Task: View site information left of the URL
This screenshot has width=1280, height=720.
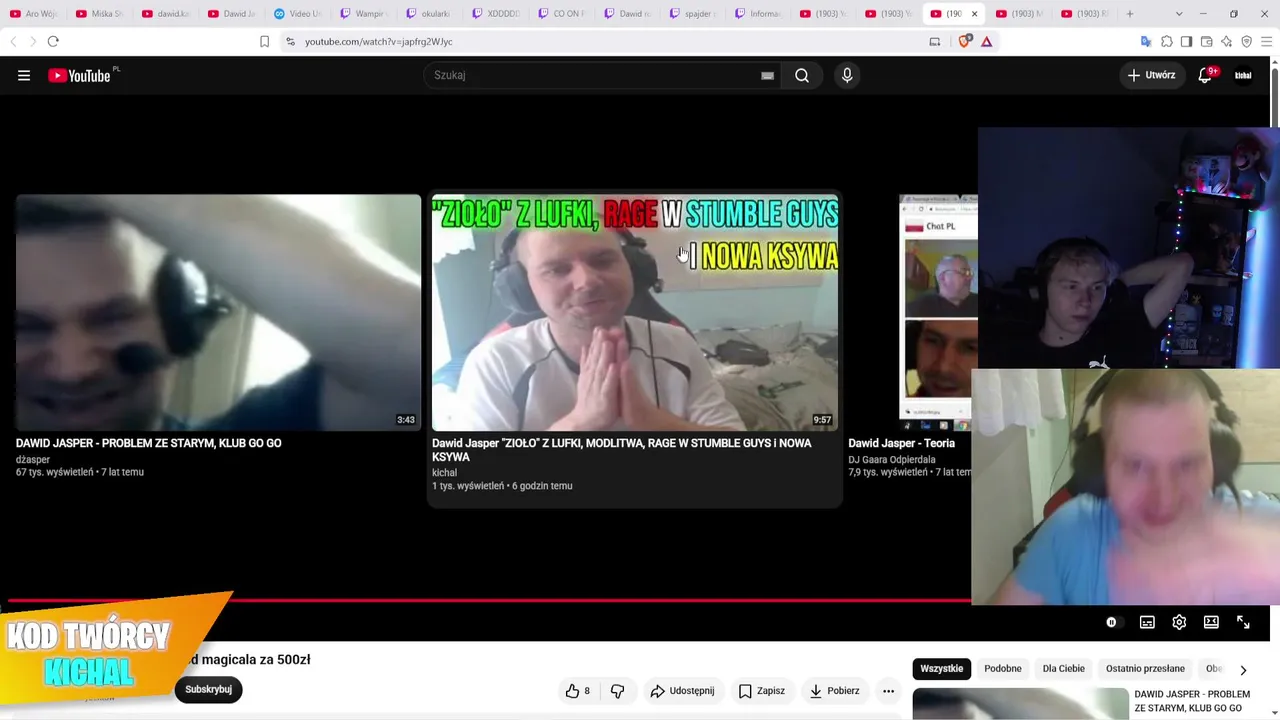Action: pyautogui.click(x=290, y=41)
